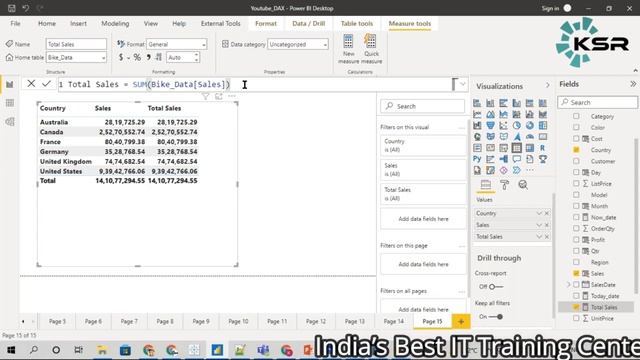640x360 pixels.
Task: Open the currency format dropdown arrow
Action: (x=128, y=58)
